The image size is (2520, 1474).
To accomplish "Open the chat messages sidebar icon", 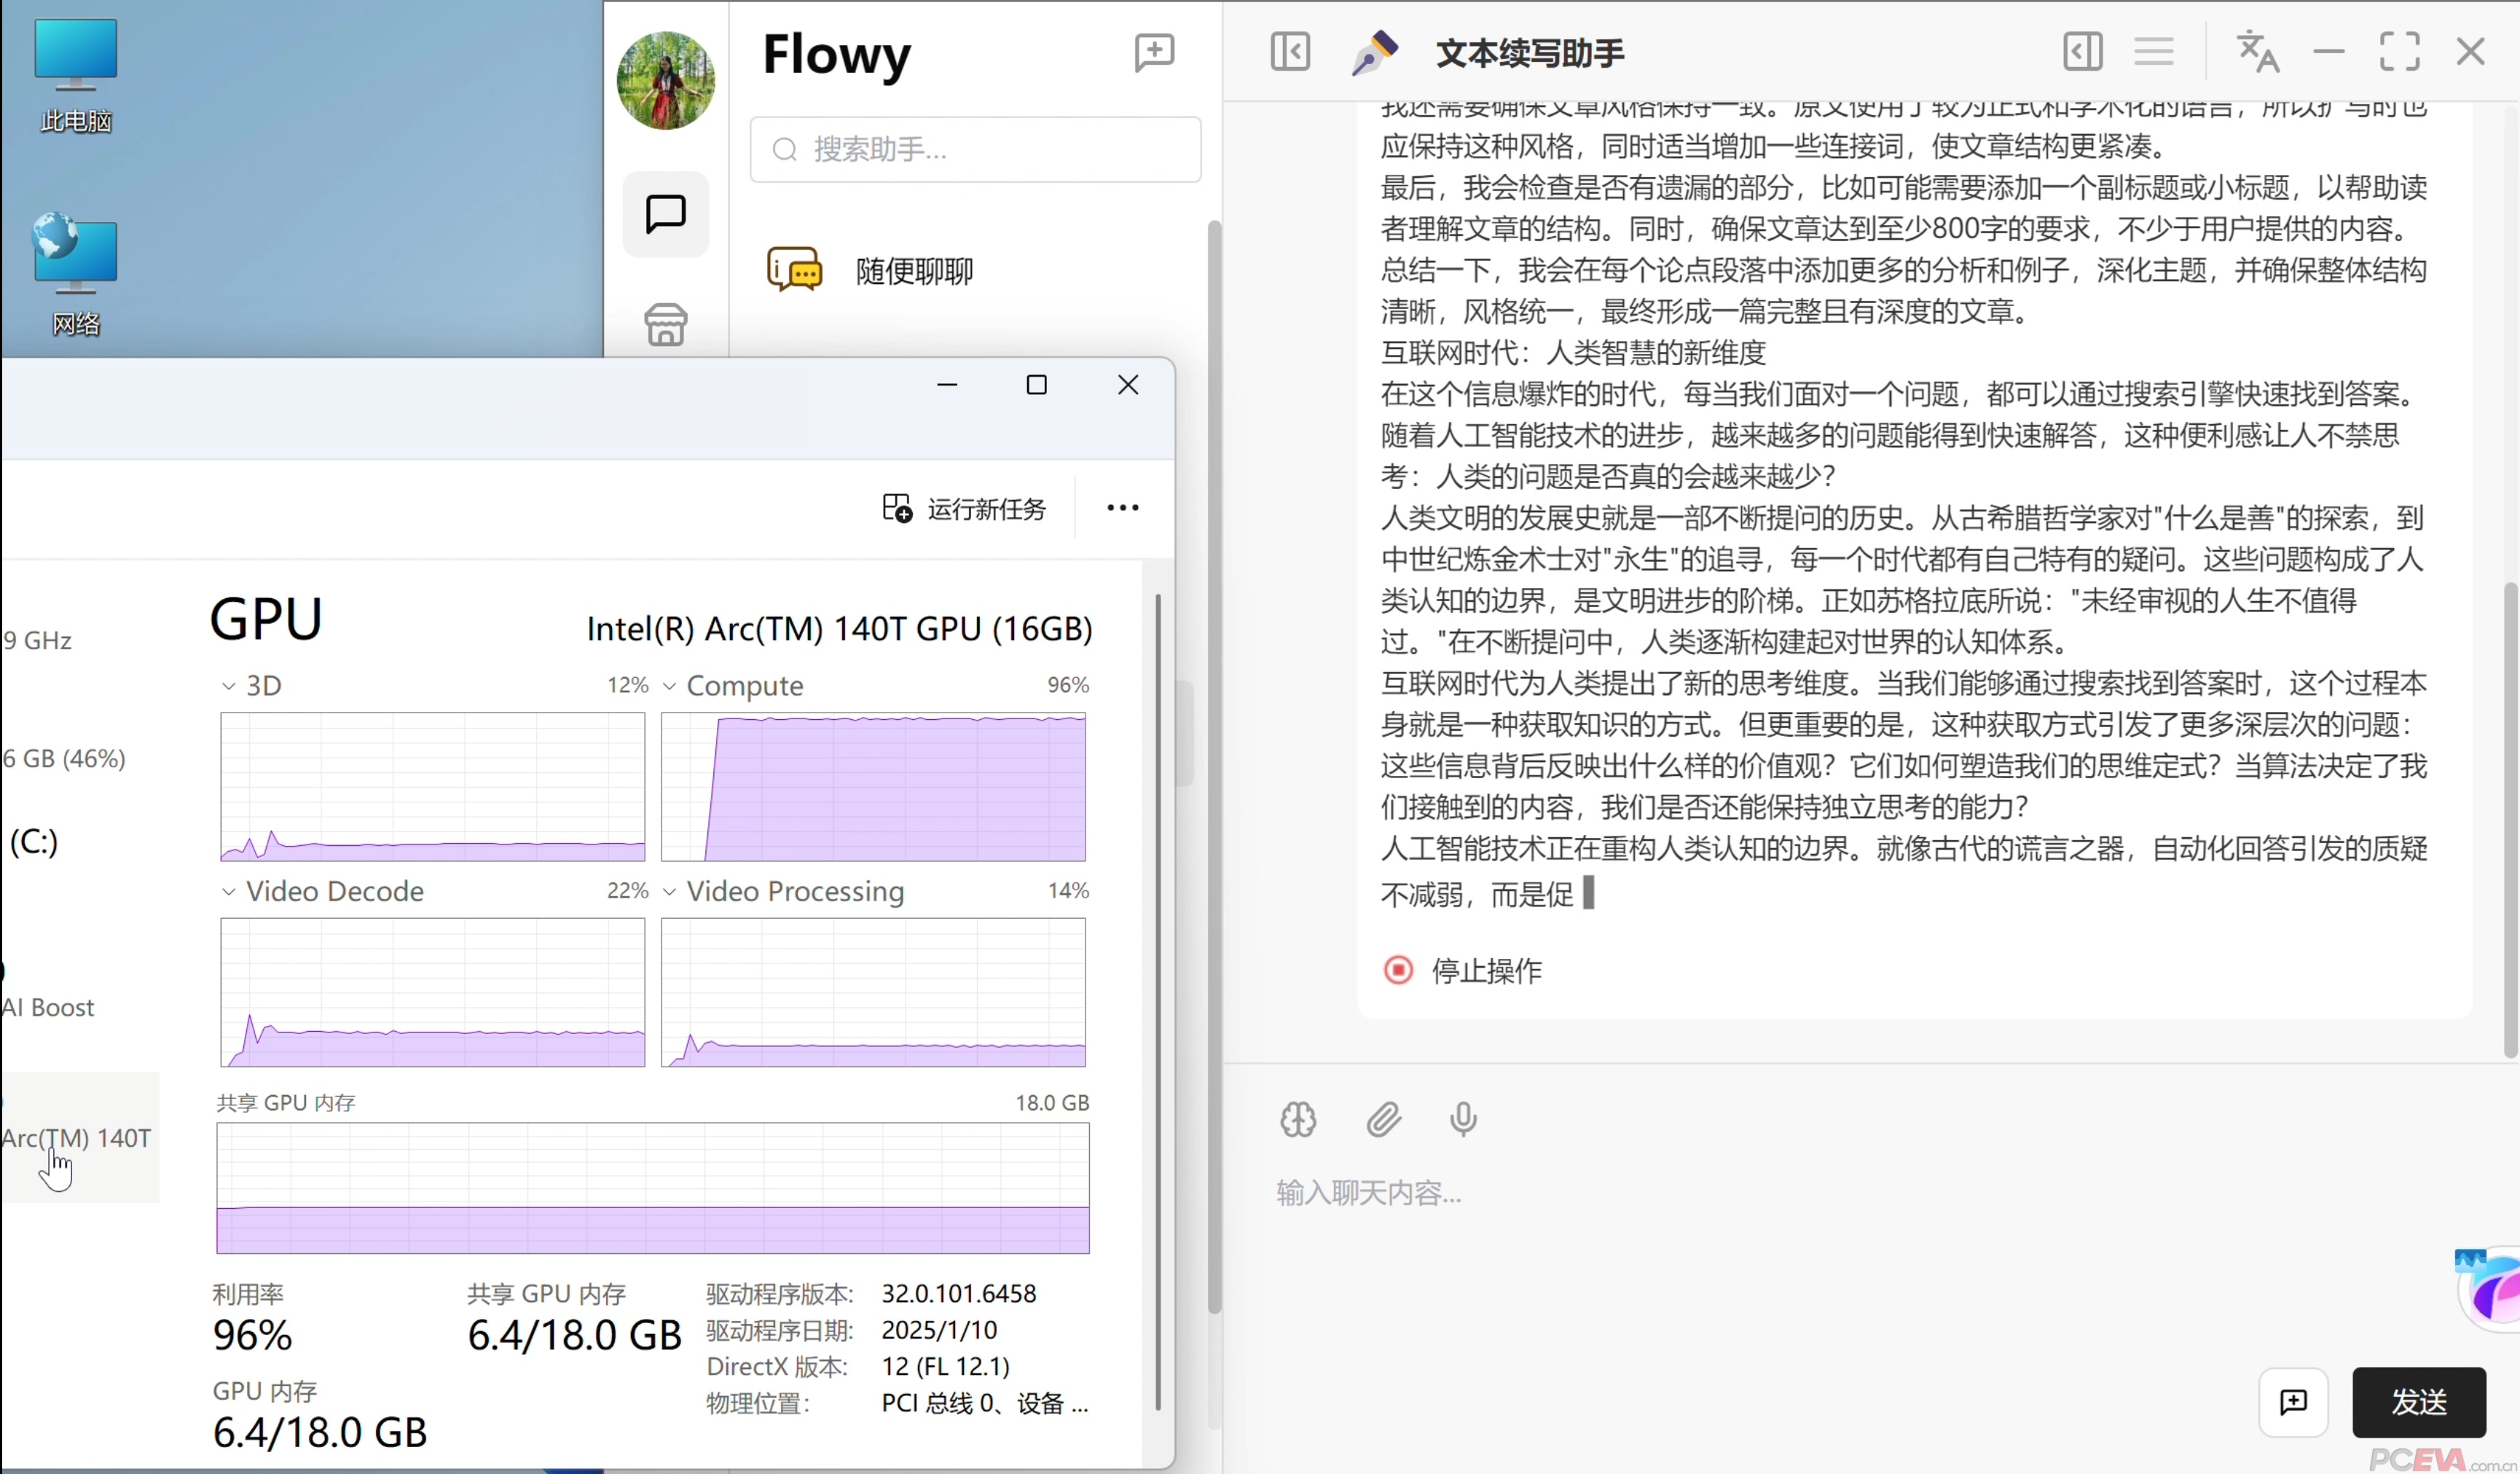I will 665,214.
